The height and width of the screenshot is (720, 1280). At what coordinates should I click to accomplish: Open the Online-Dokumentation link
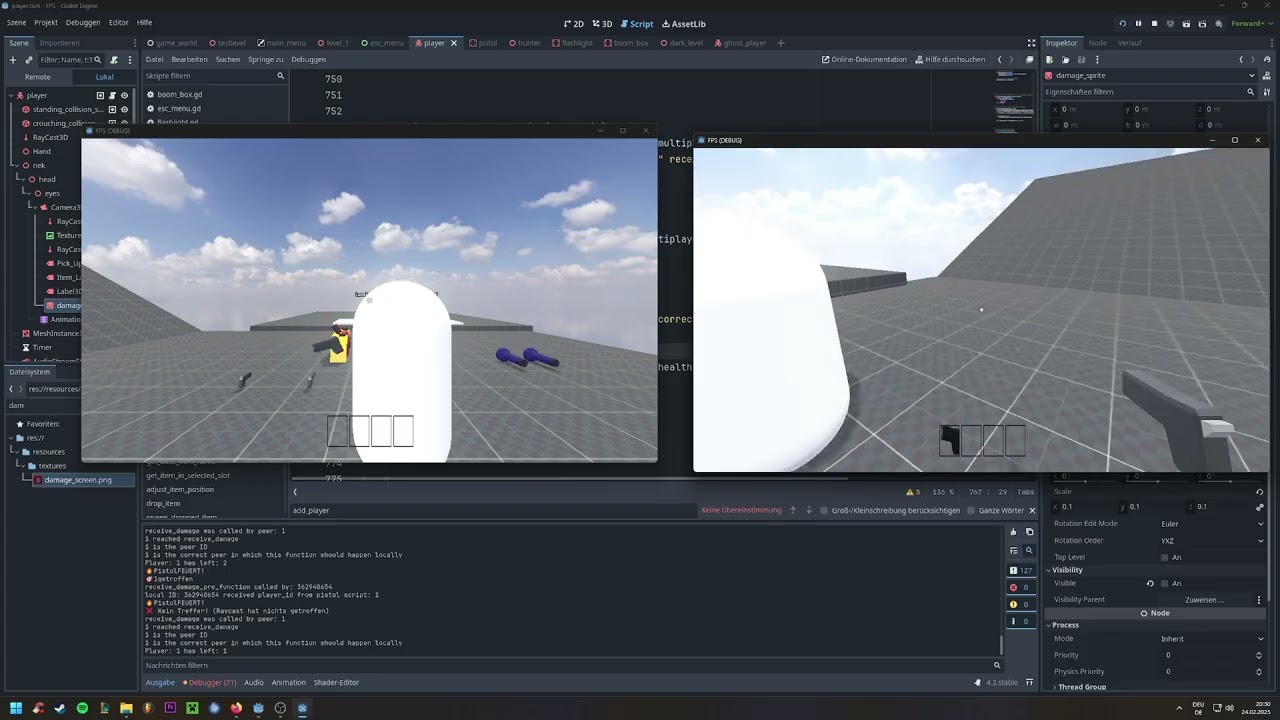pos(864,59)
